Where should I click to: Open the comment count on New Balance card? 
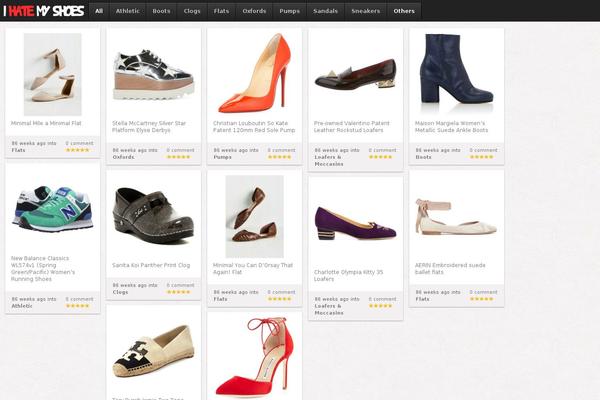tap(79, 299)
